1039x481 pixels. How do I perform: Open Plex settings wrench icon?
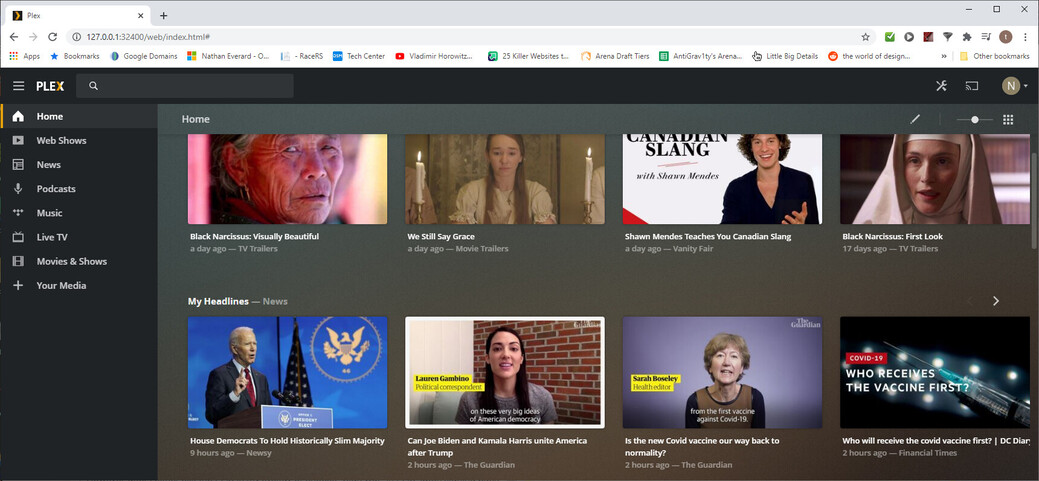coord(941,85)
